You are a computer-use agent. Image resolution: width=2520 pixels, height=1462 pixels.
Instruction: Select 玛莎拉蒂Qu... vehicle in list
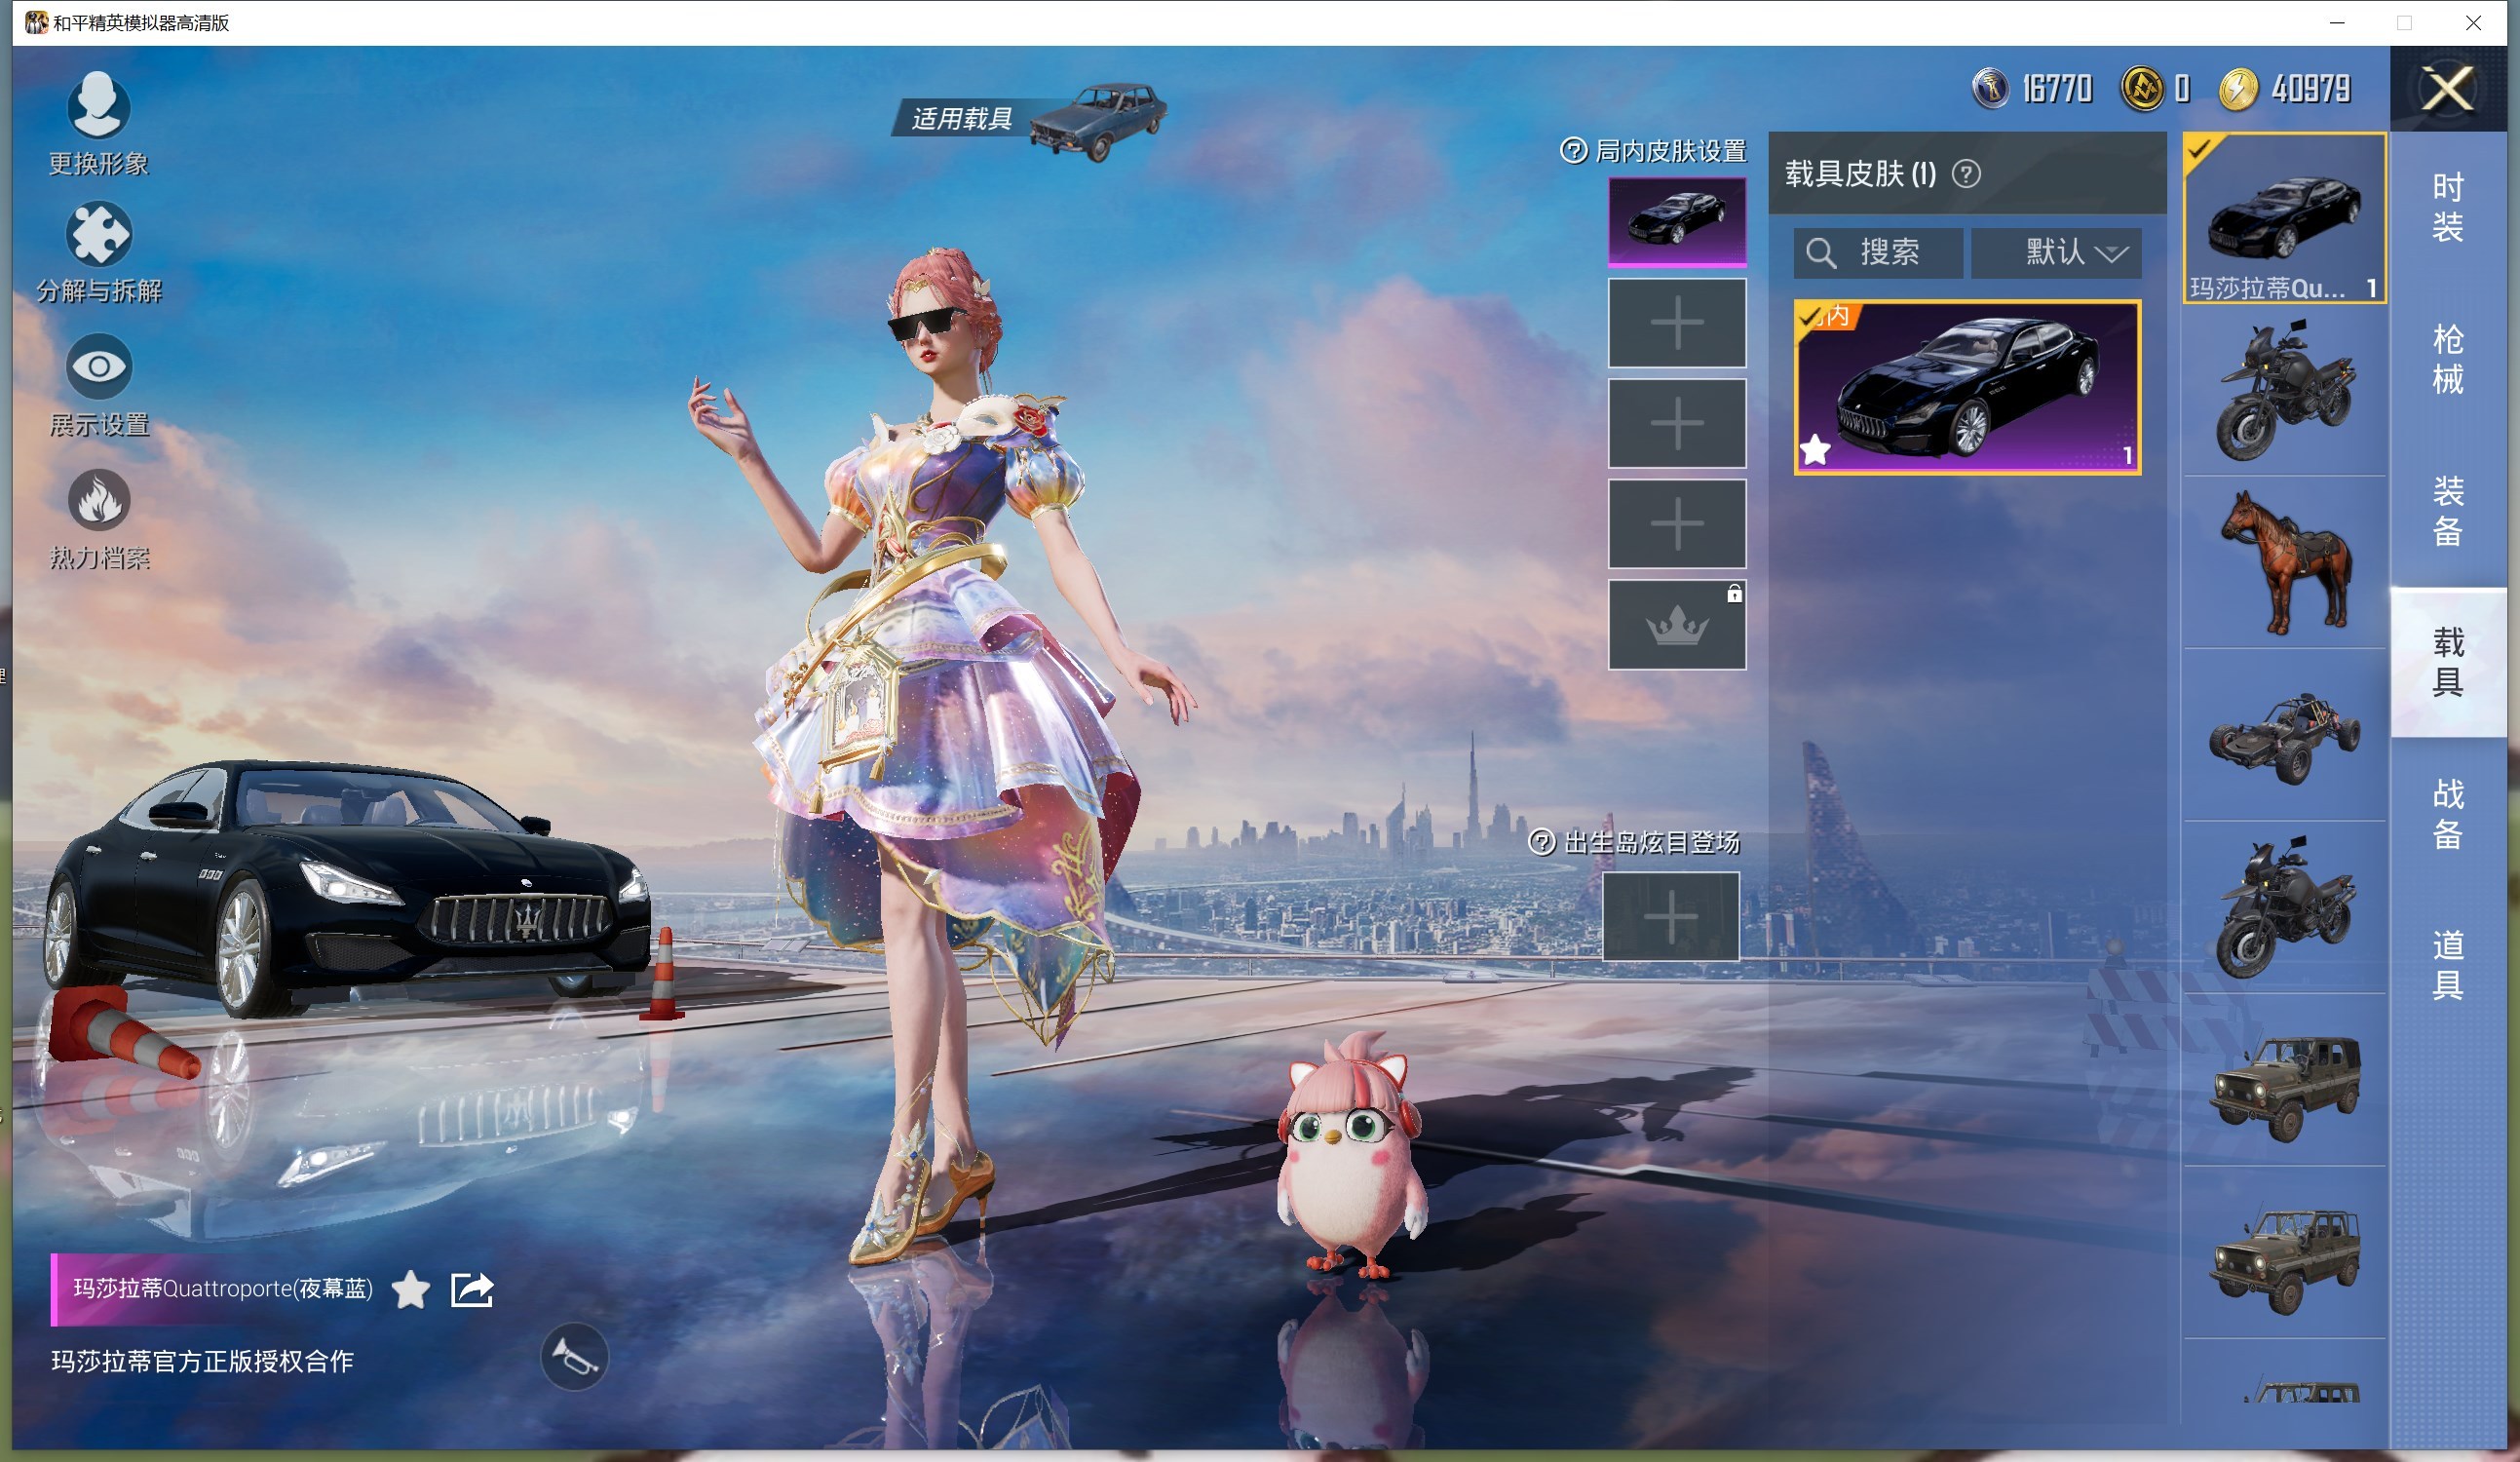click(2285, 218)
